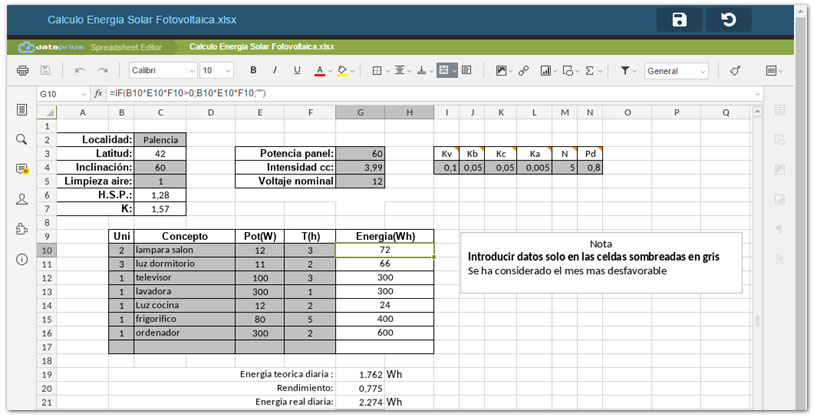Click the Print icon in toolbar
The height and width of the screenshot is (419, 814).
[x=23, y=71]
